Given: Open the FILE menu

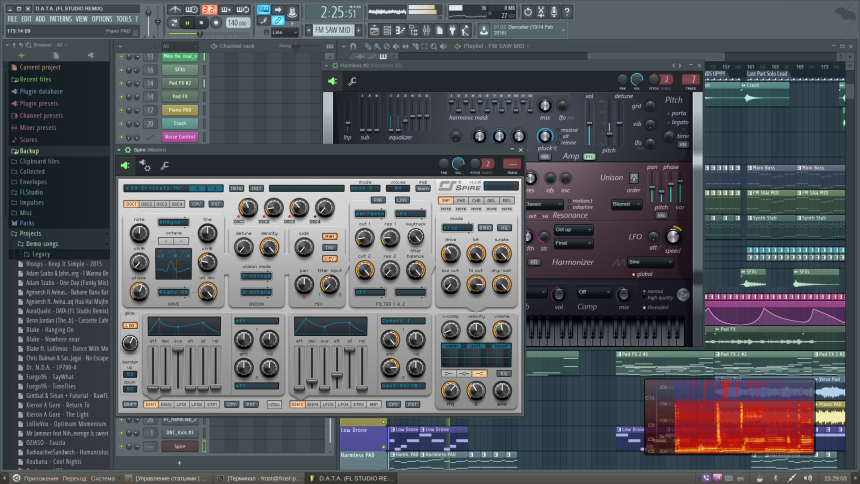Looking at the screenshot, I should [12, 19].
